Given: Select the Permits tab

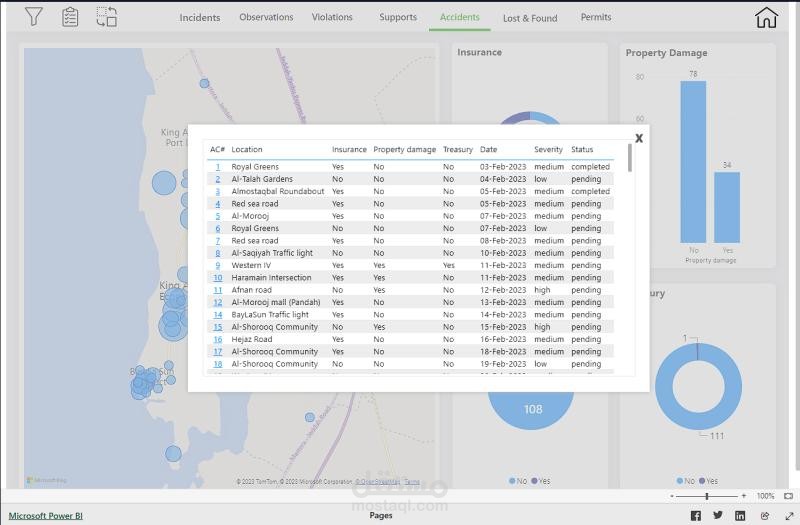Looking at the screenshot, I should pyautogui.click(x=595, y=17).
